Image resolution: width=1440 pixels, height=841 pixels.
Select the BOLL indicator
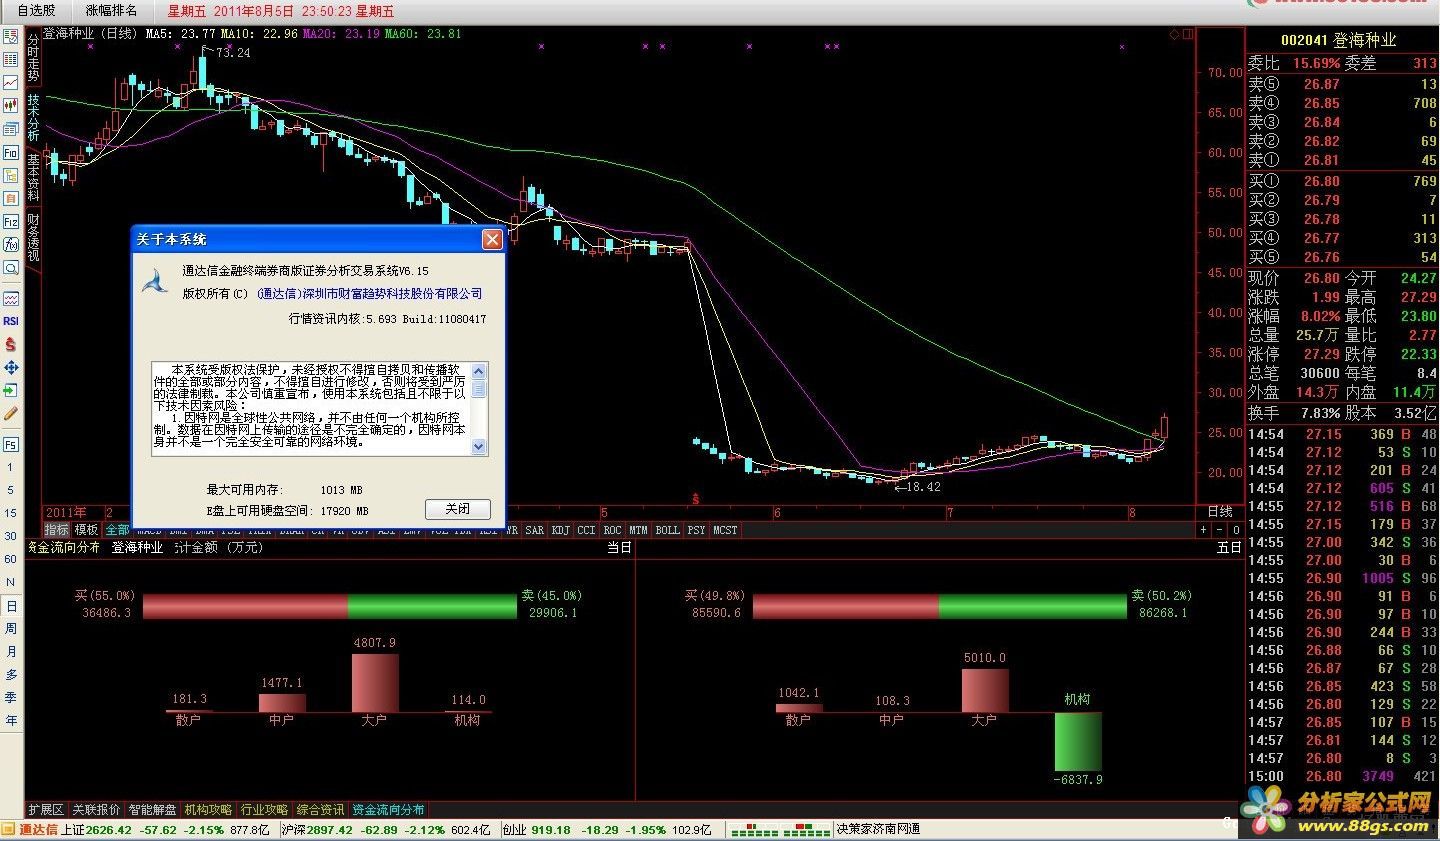668,530
